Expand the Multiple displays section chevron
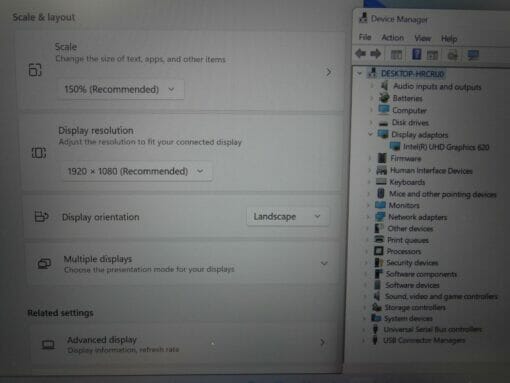This screenshot has width=510, height=383. coord(324,263)
